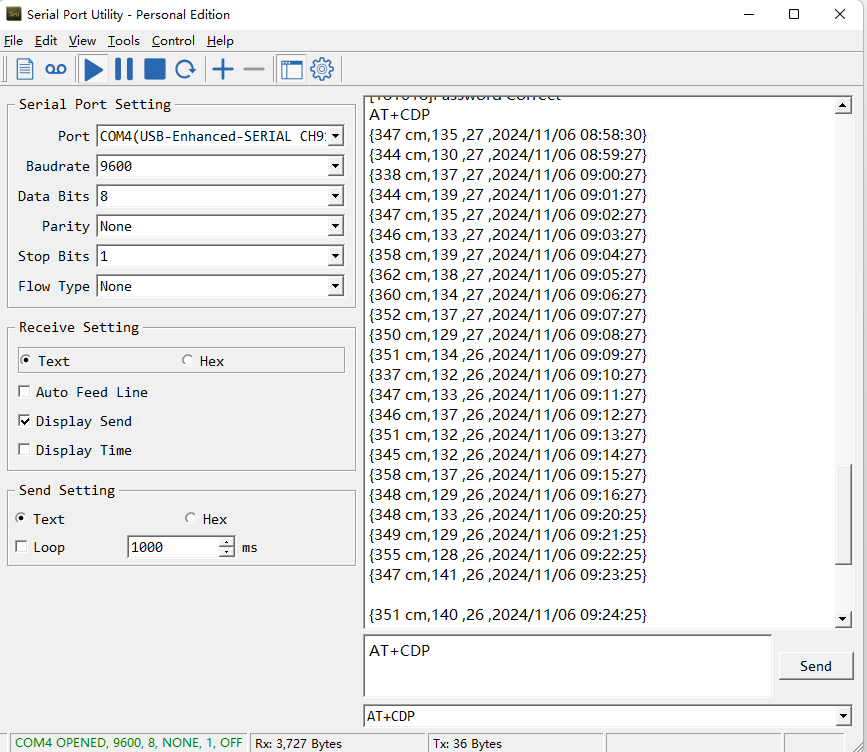
Task: Open the File menu
Action: 13,41
